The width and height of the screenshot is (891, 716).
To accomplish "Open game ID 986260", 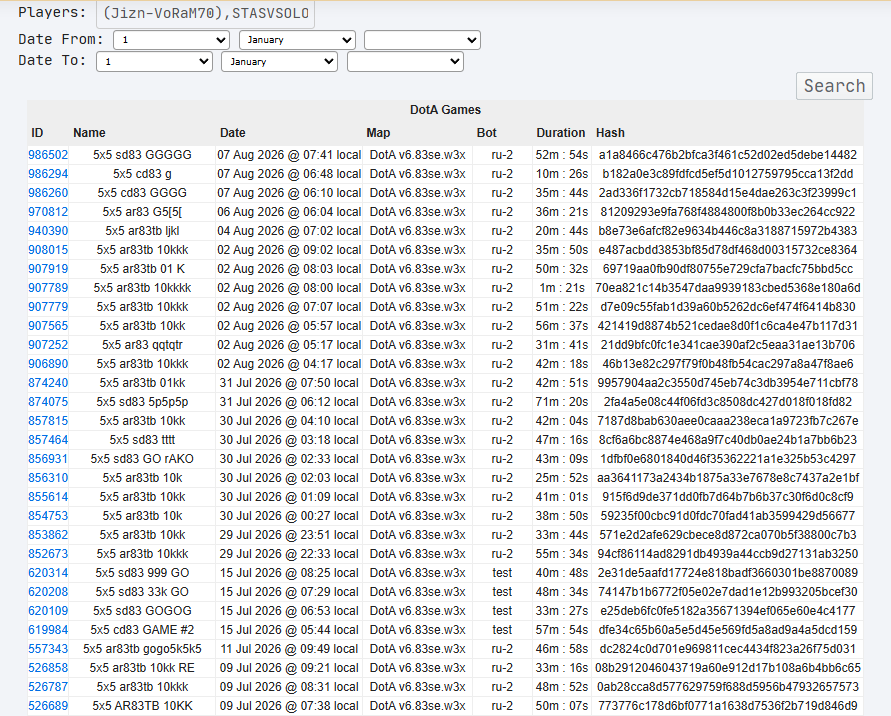I will point(48,193).
